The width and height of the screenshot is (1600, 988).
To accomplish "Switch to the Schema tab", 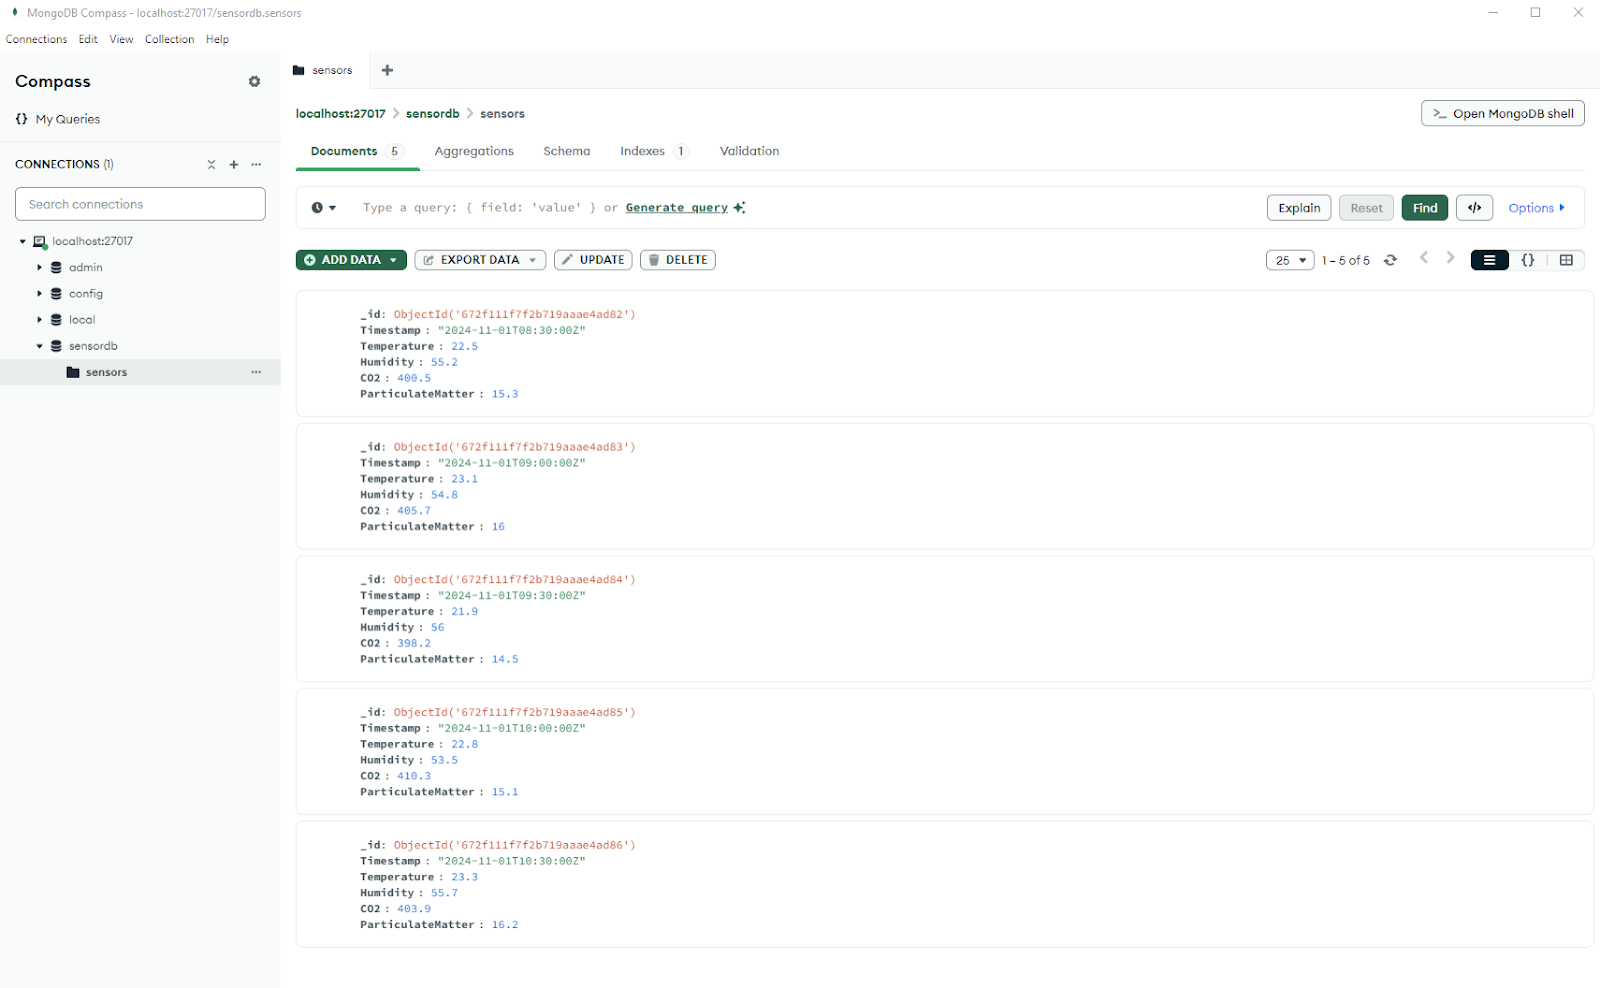I will click(x=567, y=151).
